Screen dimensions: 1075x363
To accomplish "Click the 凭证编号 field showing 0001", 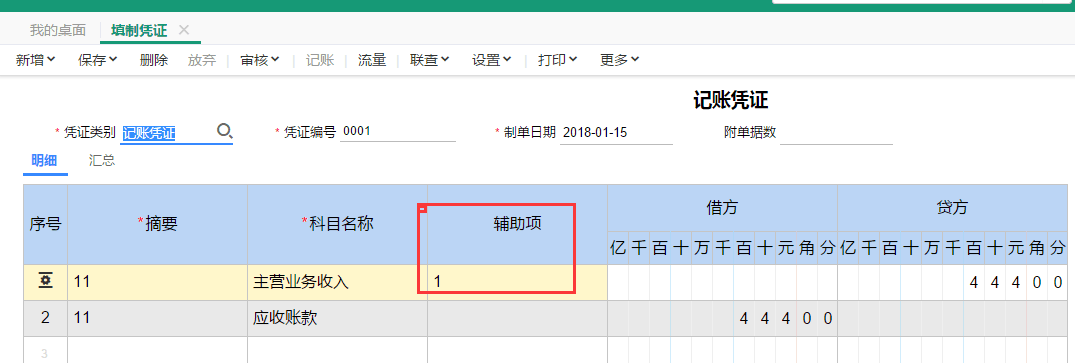I will click(x=398, y=132).
